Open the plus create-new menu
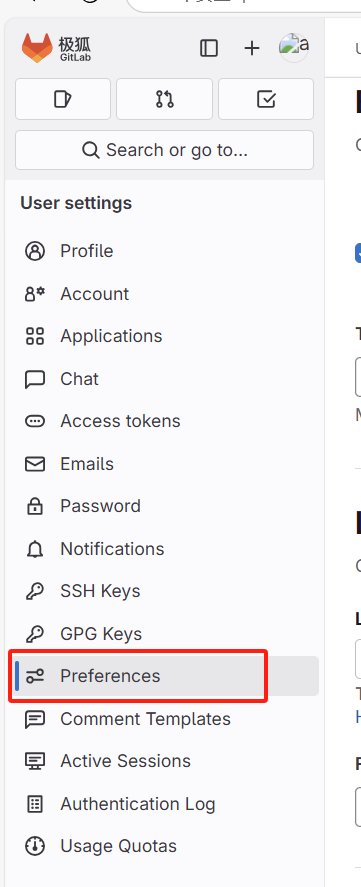 (x=252, y=48)
